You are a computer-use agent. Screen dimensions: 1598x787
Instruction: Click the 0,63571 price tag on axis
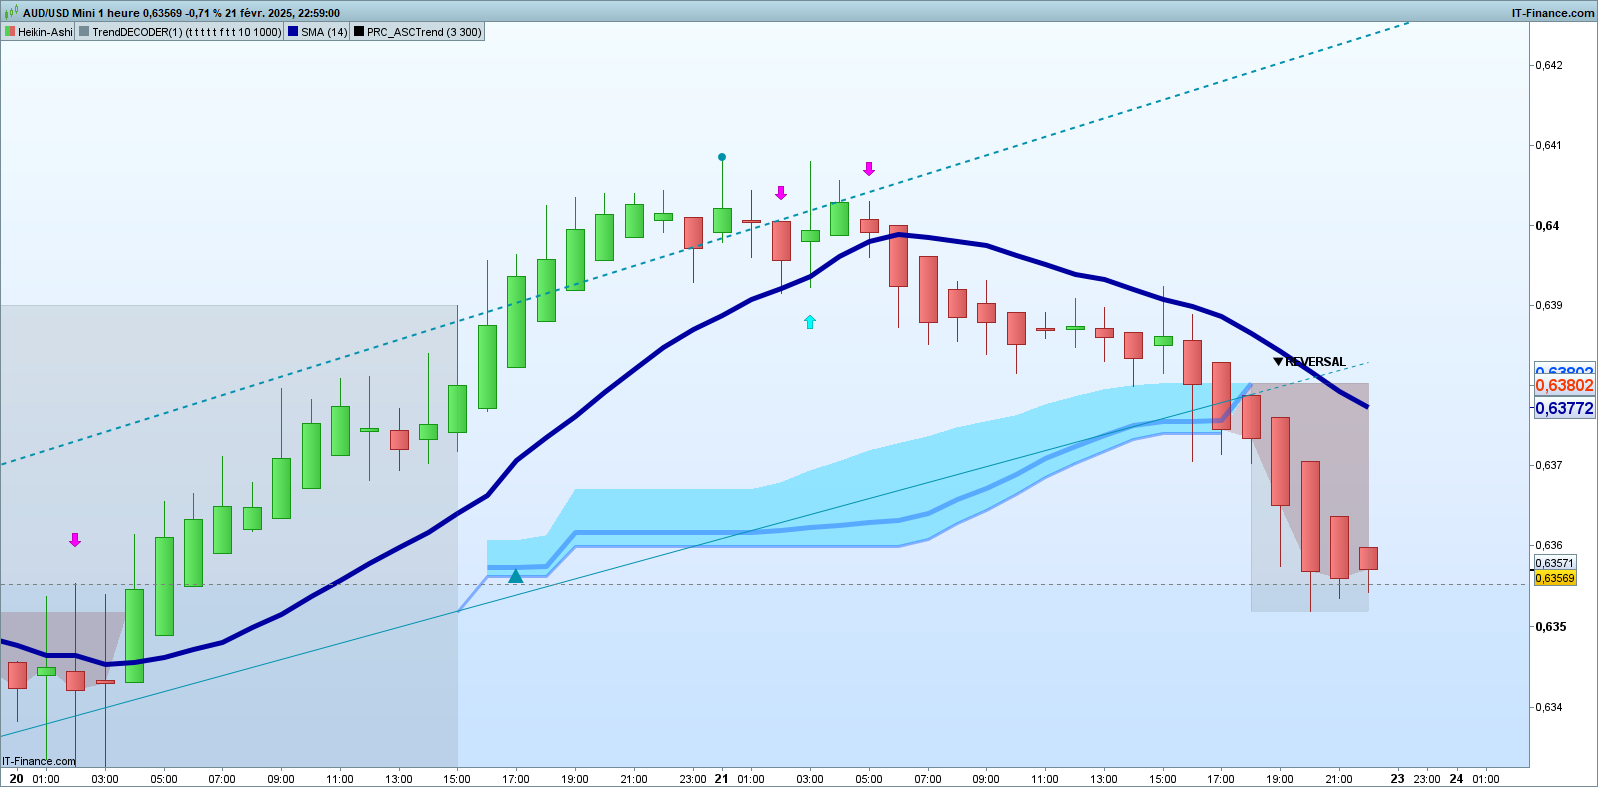point(1555,563)
